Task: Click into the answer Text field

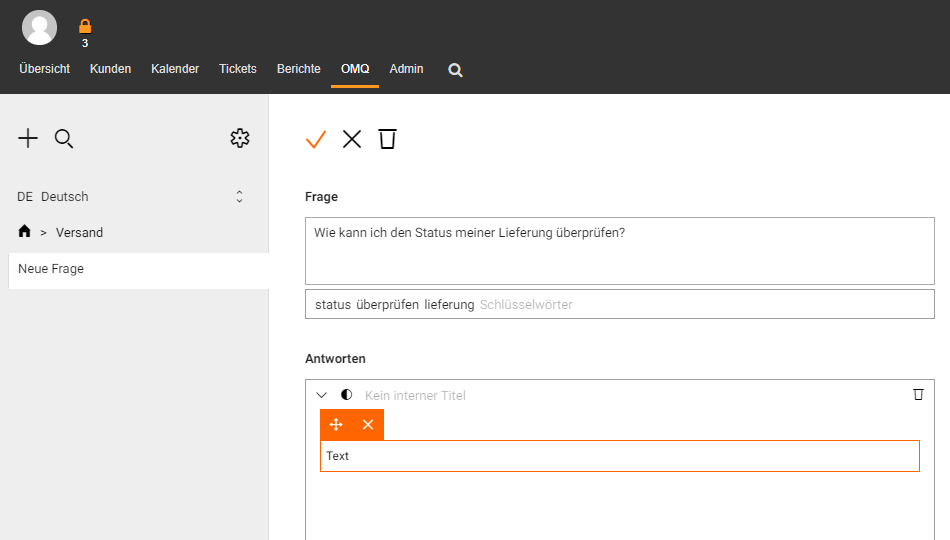Action: point(620,456)
